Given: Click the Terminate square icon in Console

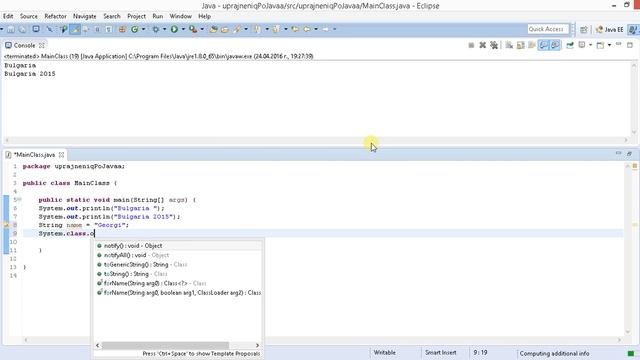Looking at the screenshot, I should click(471, 45).
